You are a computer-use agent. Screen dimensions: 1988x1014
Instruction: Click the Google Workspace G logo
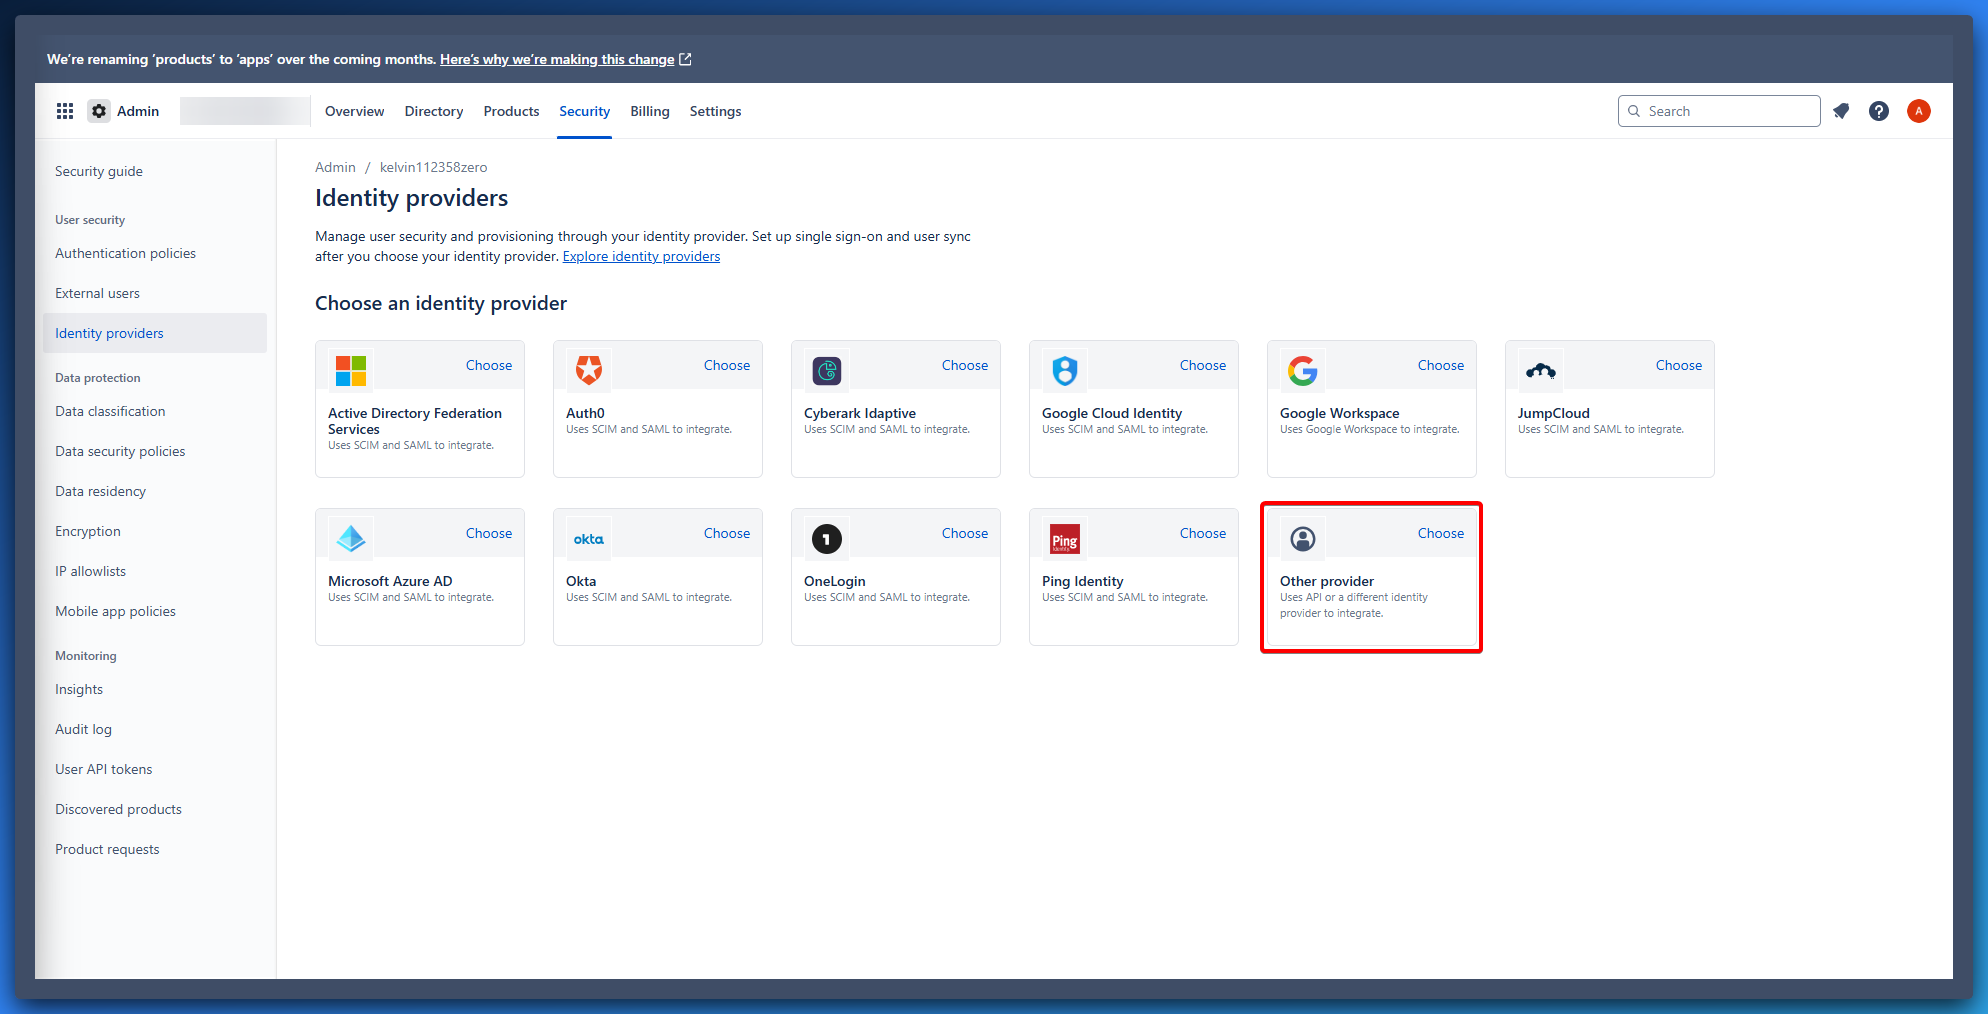pyautogui.click(x=1303, y=371)
